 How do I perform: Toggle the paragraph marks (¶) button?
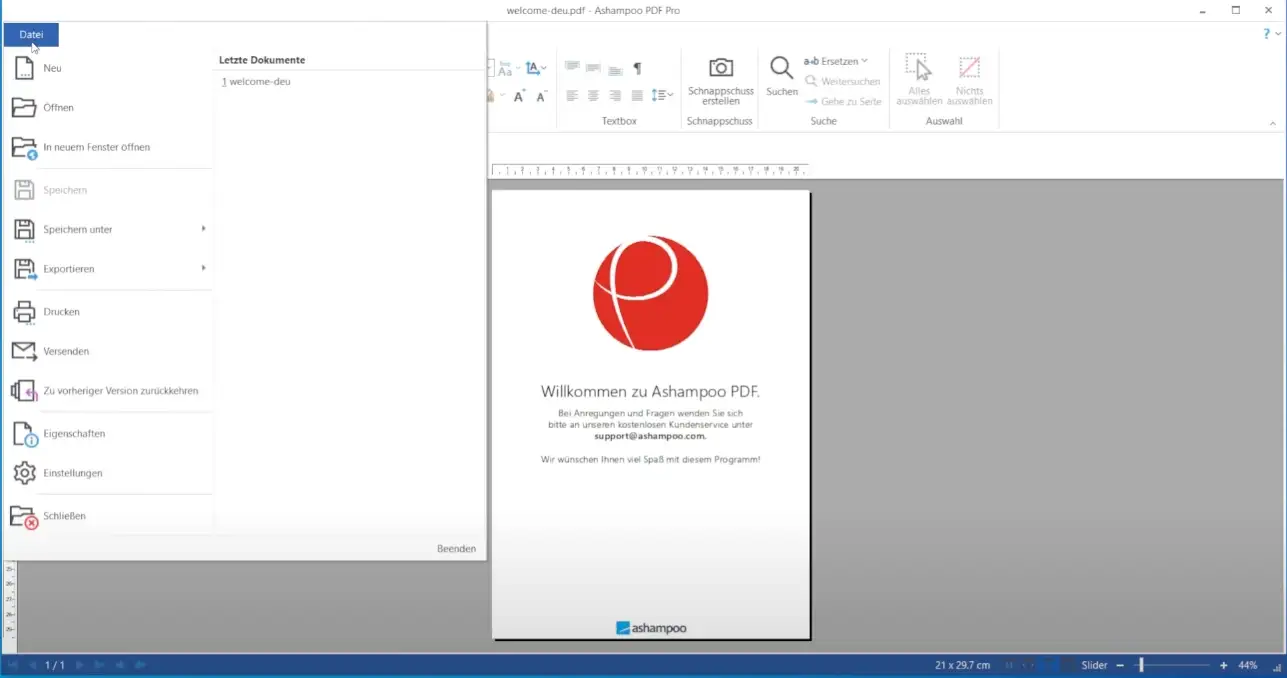tap(637, 69)
